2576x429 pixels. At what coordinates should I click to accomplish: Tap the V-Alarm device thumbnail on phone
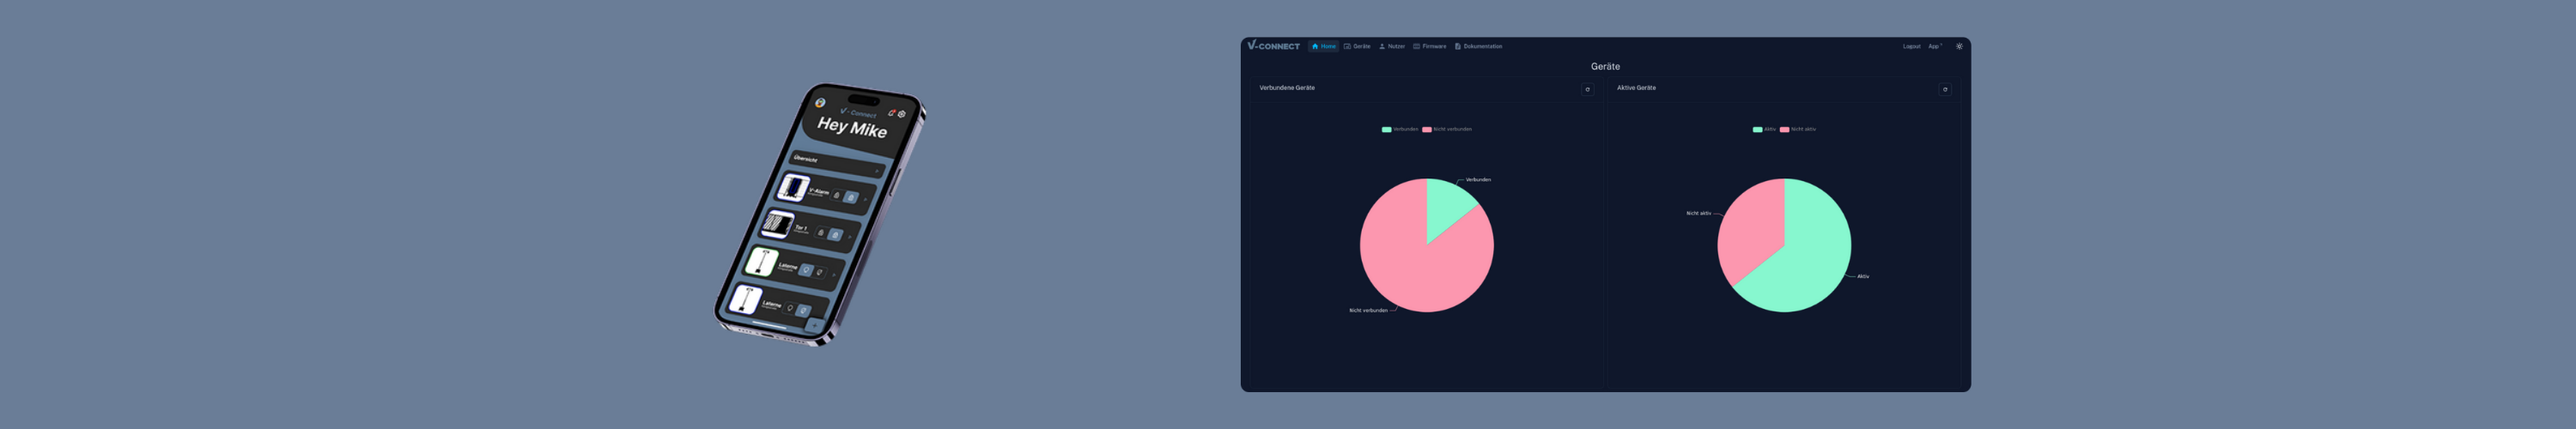point(793,187)
